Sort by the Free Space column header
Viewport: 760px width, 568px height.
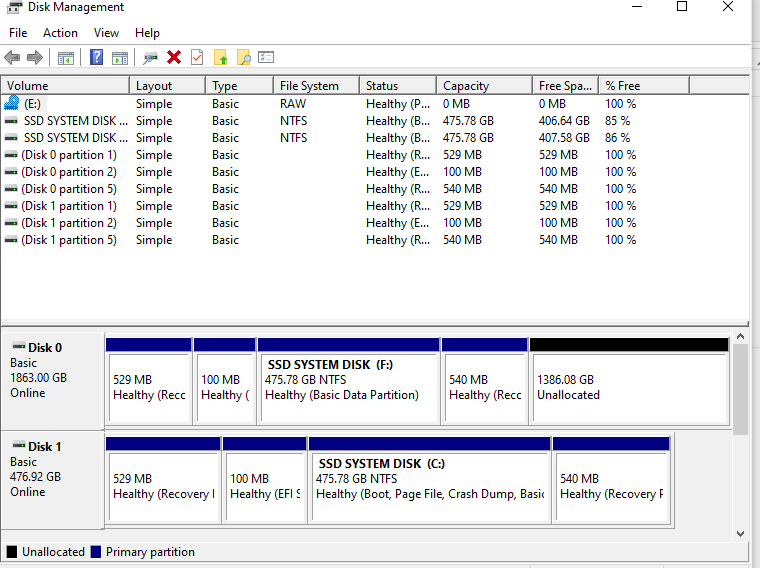click(566, 86)
